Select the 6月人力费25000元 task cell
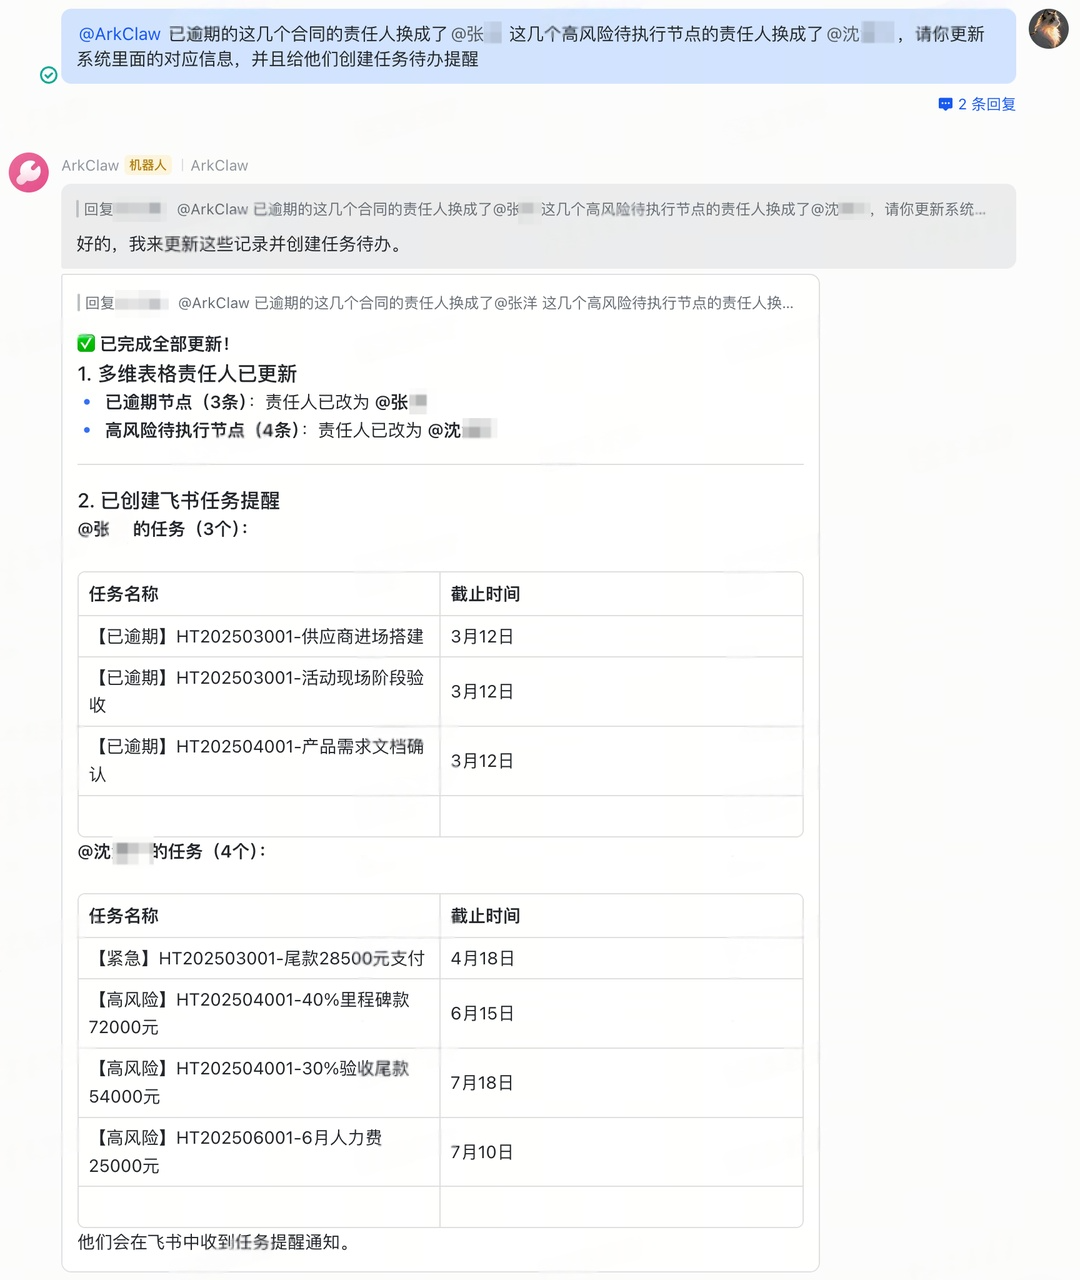 259,1152
